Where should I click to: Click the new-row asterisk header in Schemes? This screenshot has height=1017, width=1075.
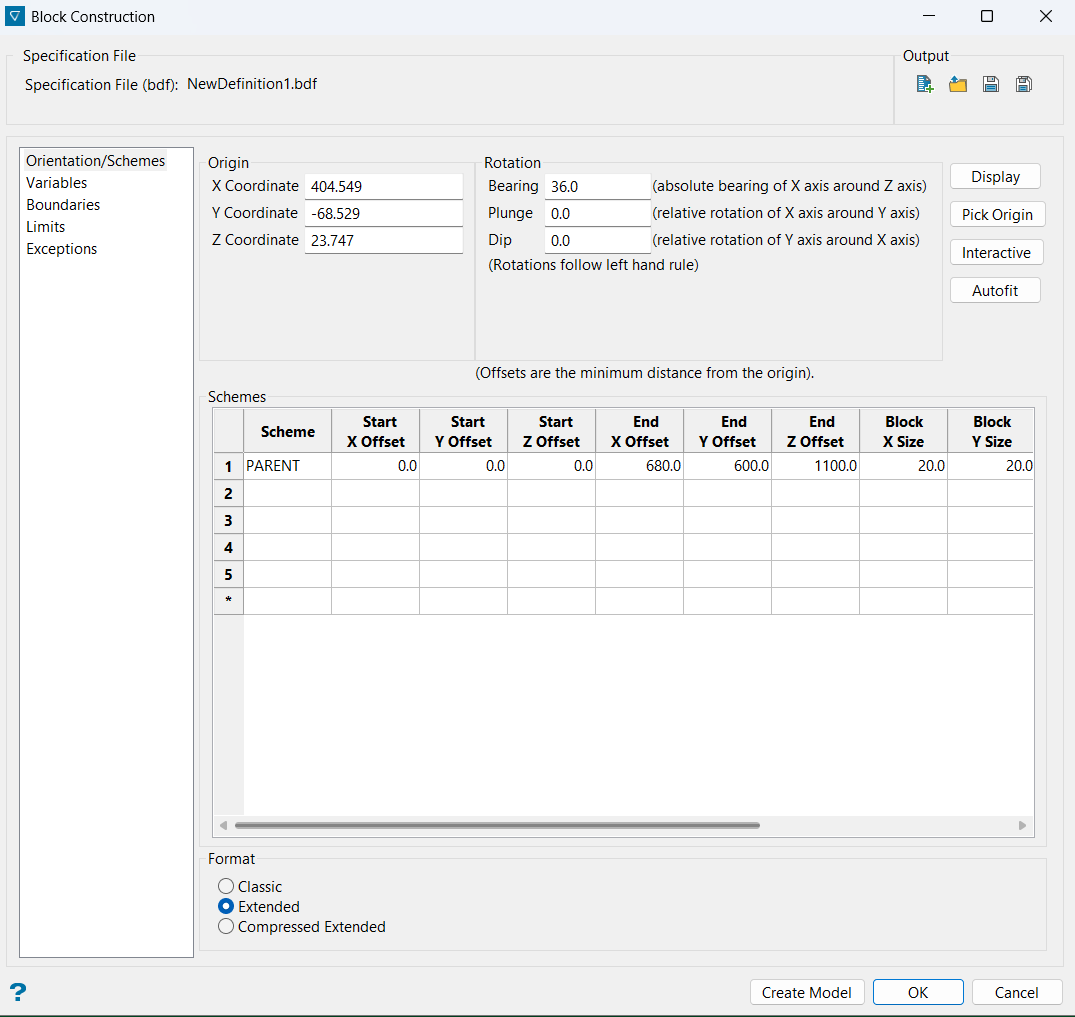tap(228, 601)
